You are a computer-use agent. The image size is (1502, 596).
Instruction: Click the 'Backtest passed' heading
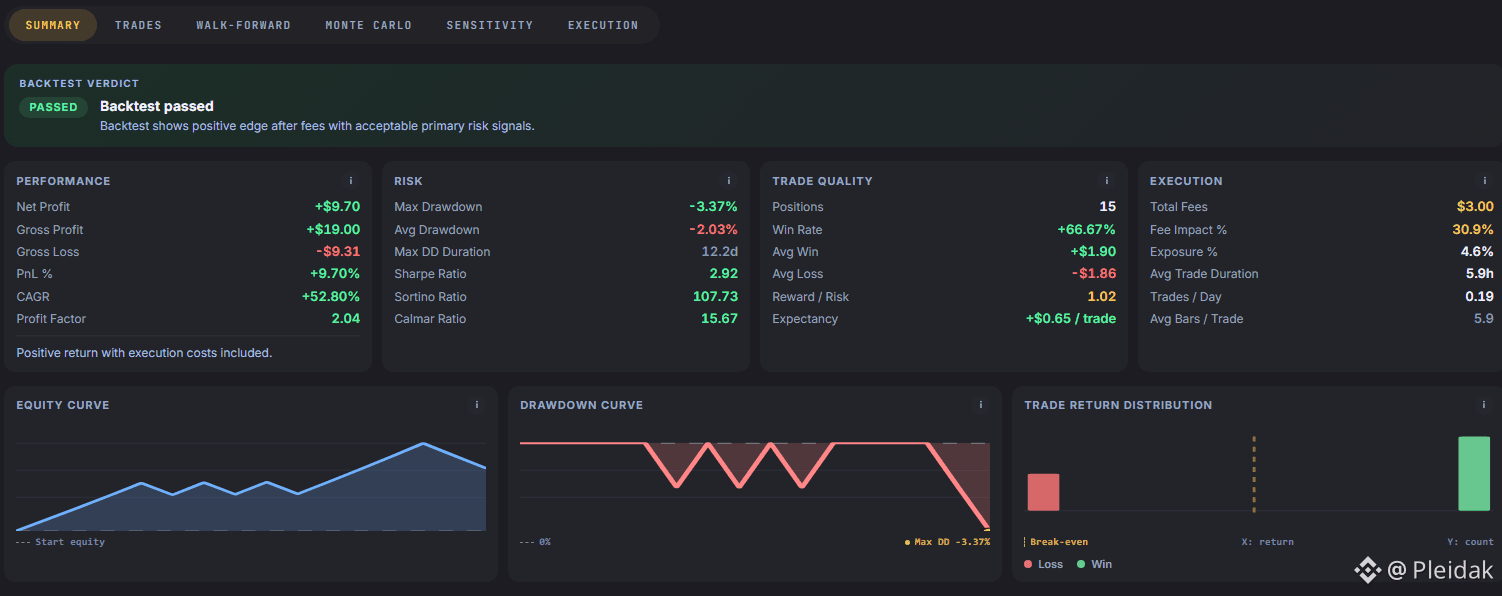pyautogui.click(x=157, y=106)
